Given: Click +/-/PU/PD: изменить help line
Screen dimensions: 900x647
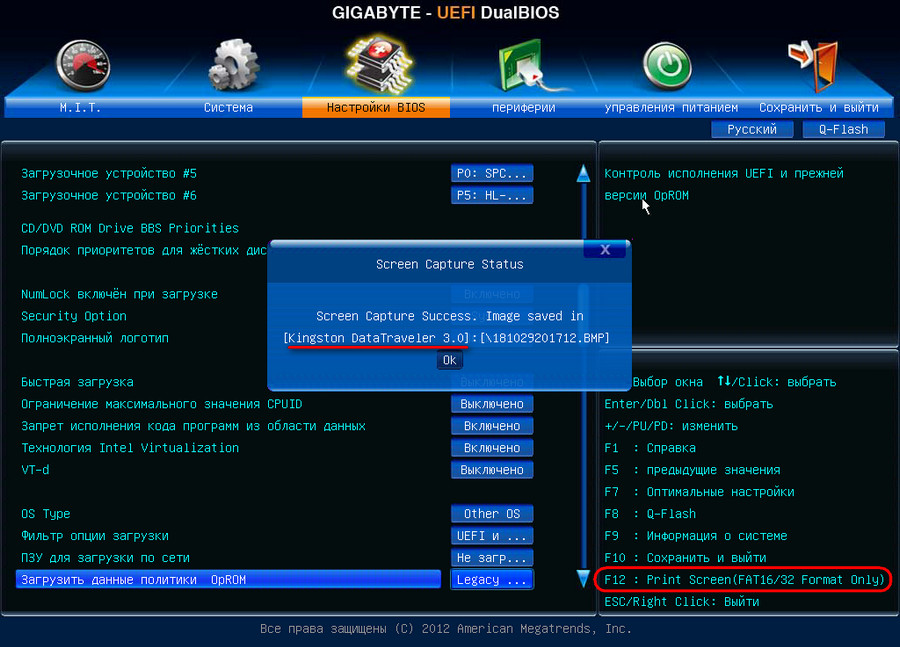Looking at the screenshot, I should click(x=671, y=426).
